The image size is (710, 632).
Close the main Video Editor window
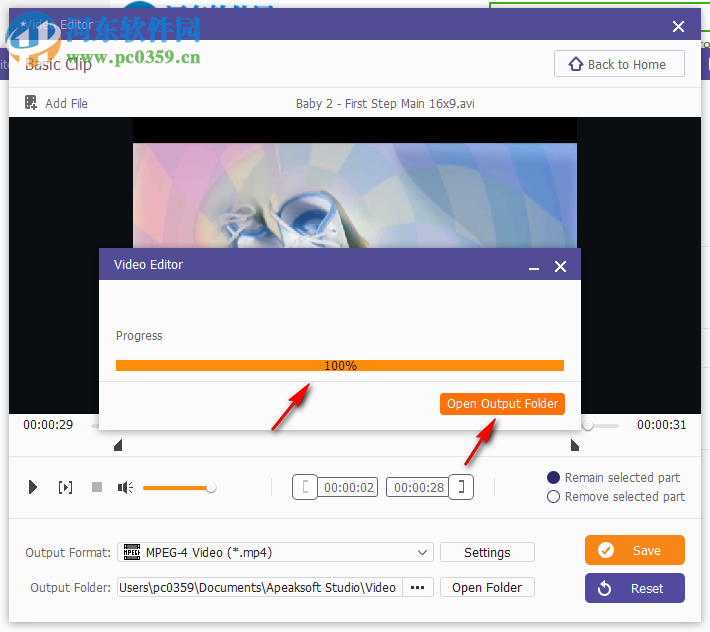678,26
